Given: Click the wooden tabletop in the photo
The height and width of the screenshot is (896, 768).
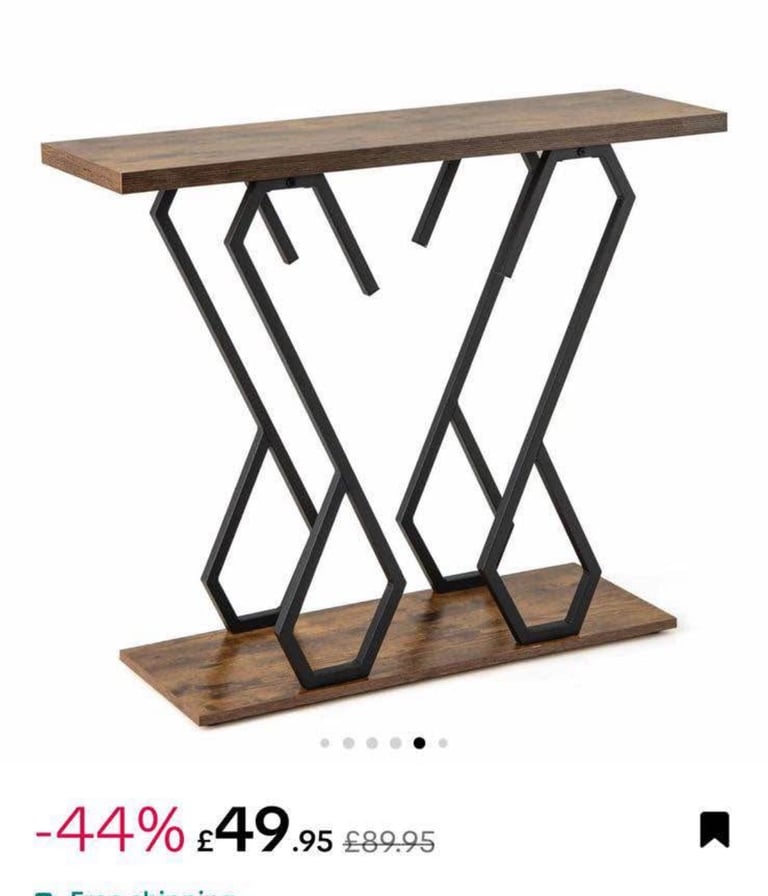Looking at the screenshot, I should tap(384, 141).
